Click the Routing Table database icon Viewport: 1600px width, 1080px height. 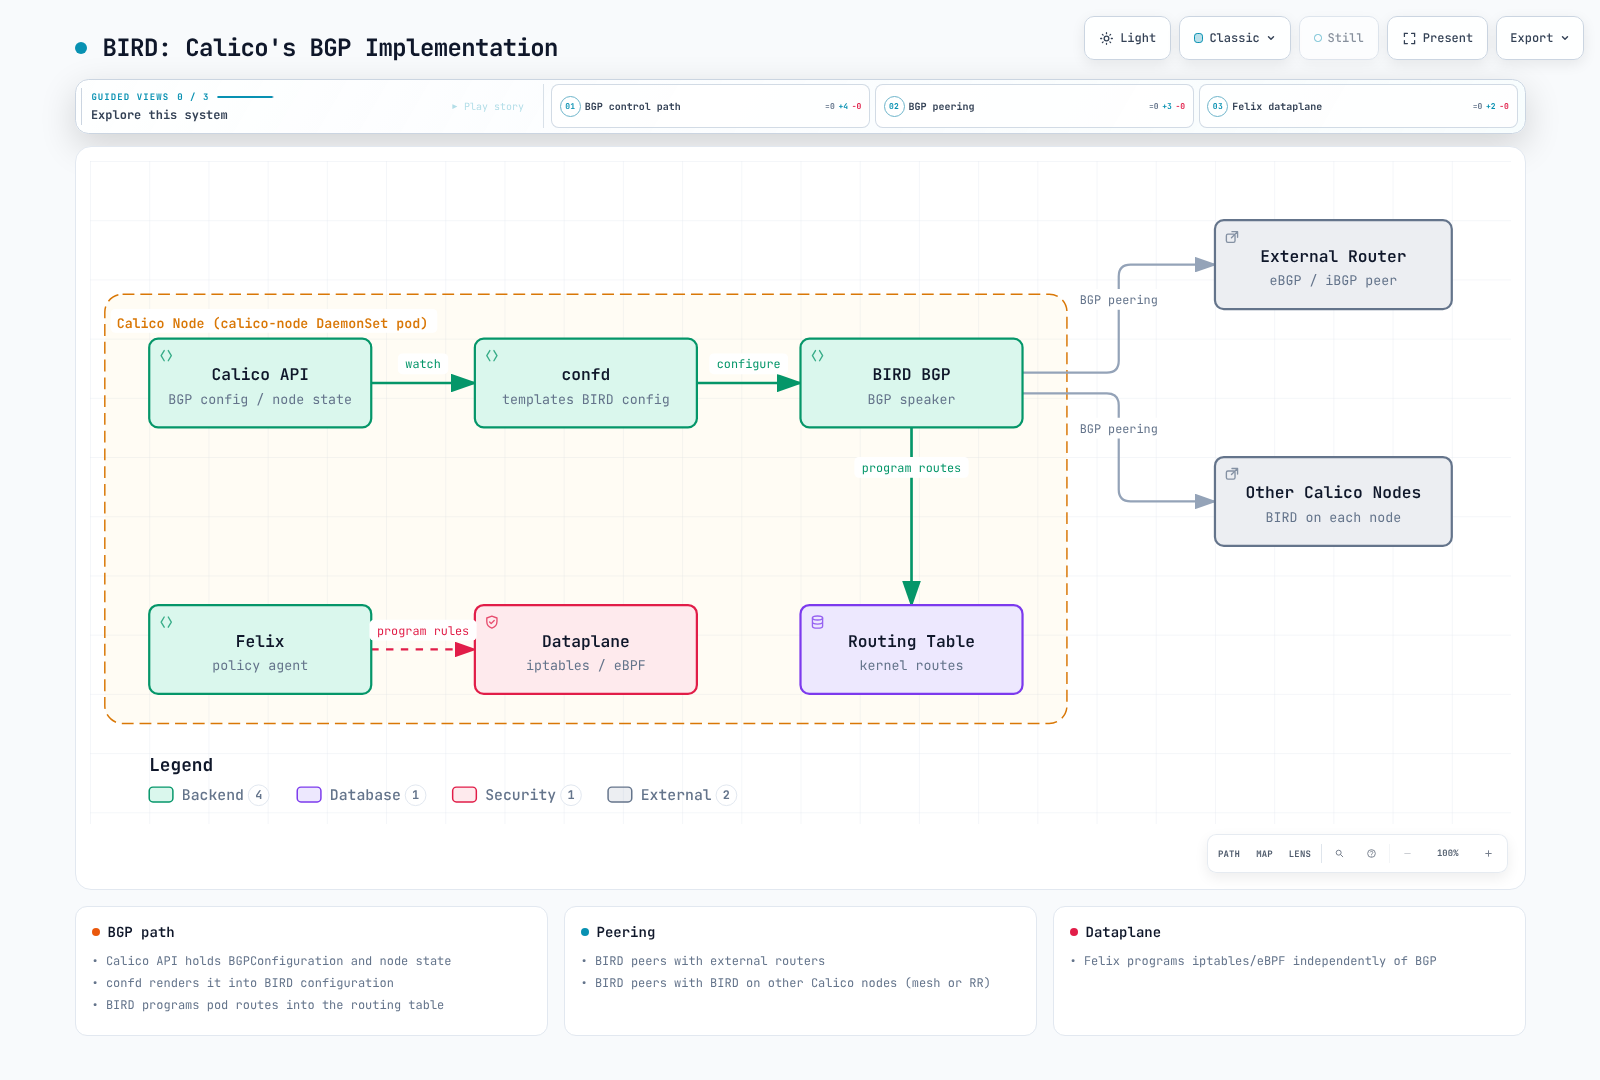pyautogui.click(x=818, y=622)
